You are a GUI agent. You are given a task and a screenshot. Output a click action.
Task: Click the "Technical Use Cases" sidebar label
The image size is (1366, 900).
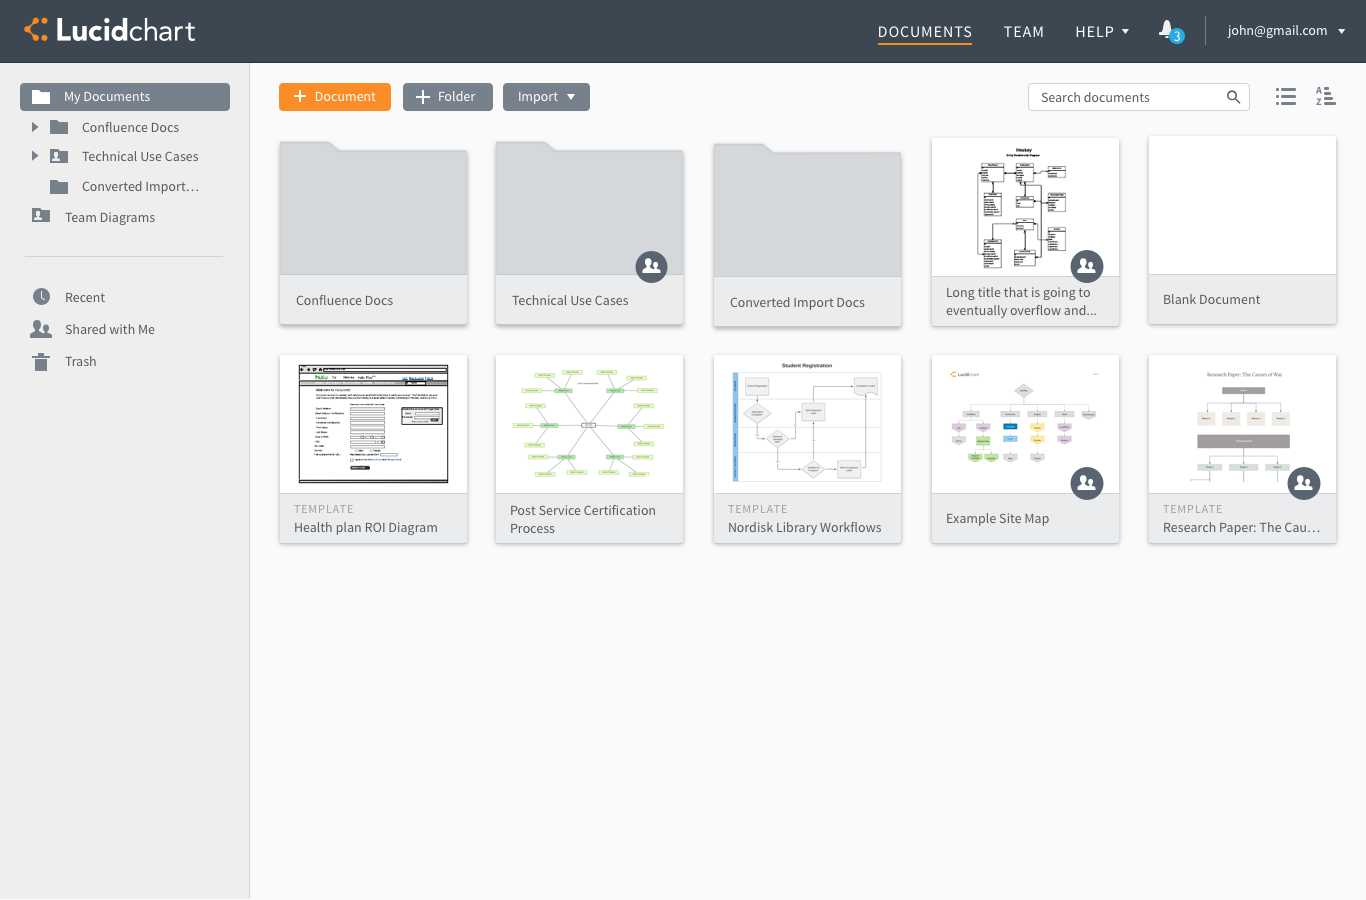tap(140, 156)
